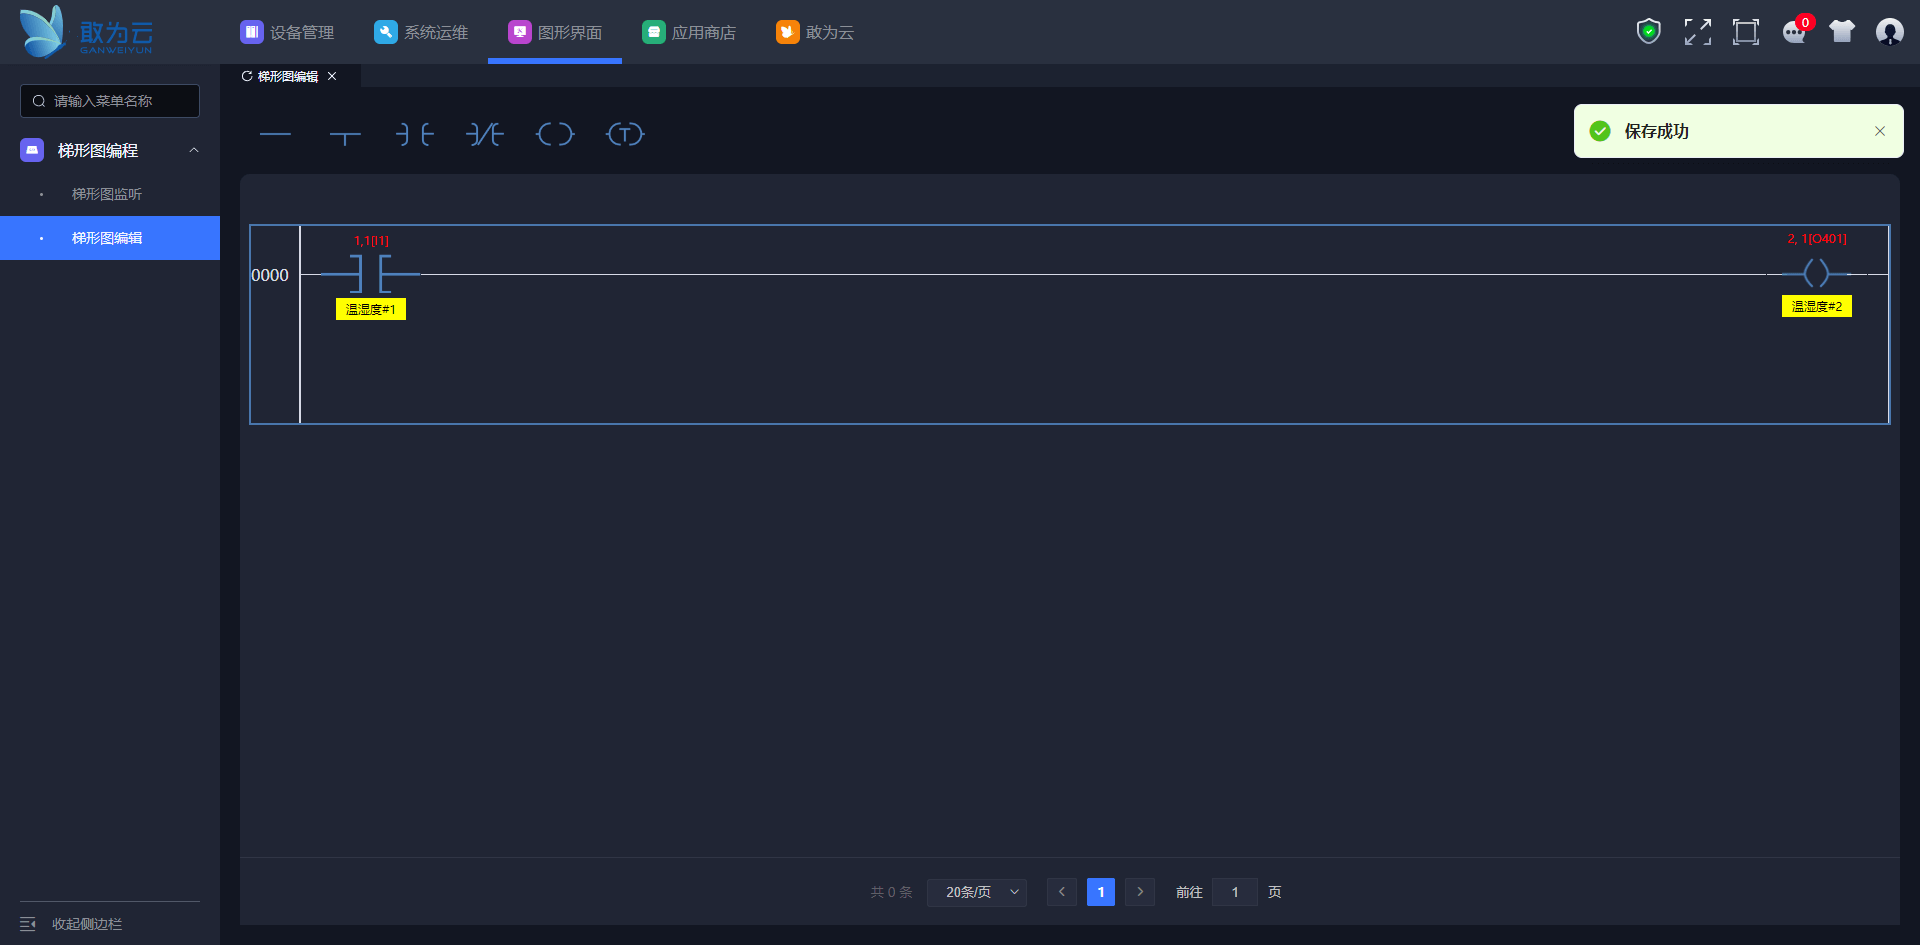This screenshot has height=945, width=1920.
Task: Switch to the 梯形图编辑 page tab
Action: tap(288, 76)
